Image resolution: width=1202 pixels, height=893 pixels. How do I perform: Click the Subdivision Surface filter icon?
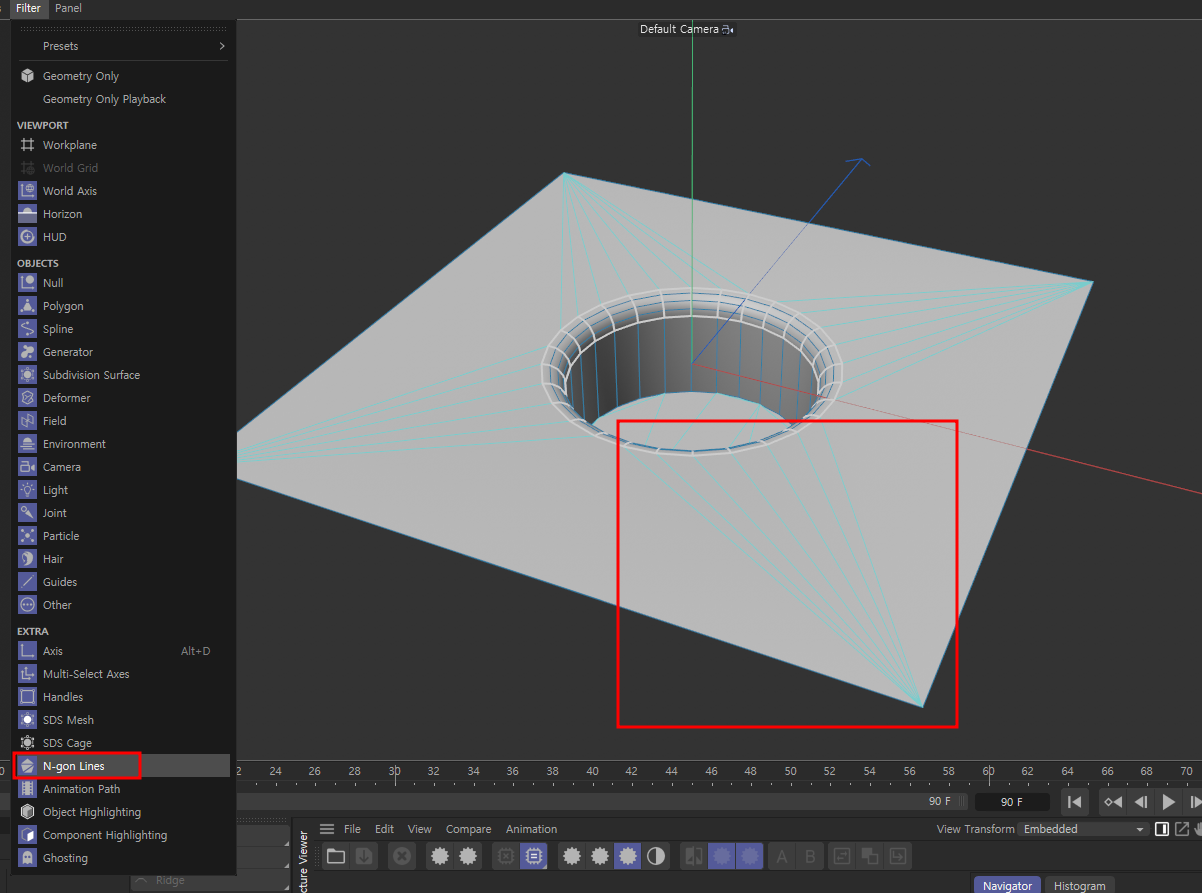tap(28, 375)
